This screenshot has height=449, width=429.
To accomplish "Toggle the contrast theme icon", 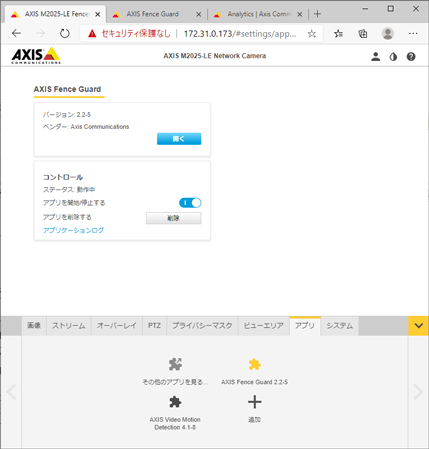I will click(x=393, y=57).
